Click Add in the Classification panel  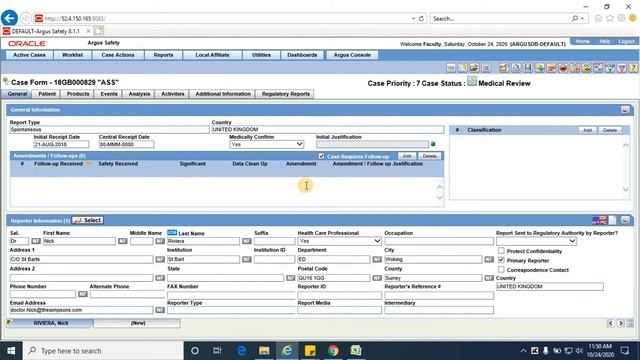pos(587,130)
